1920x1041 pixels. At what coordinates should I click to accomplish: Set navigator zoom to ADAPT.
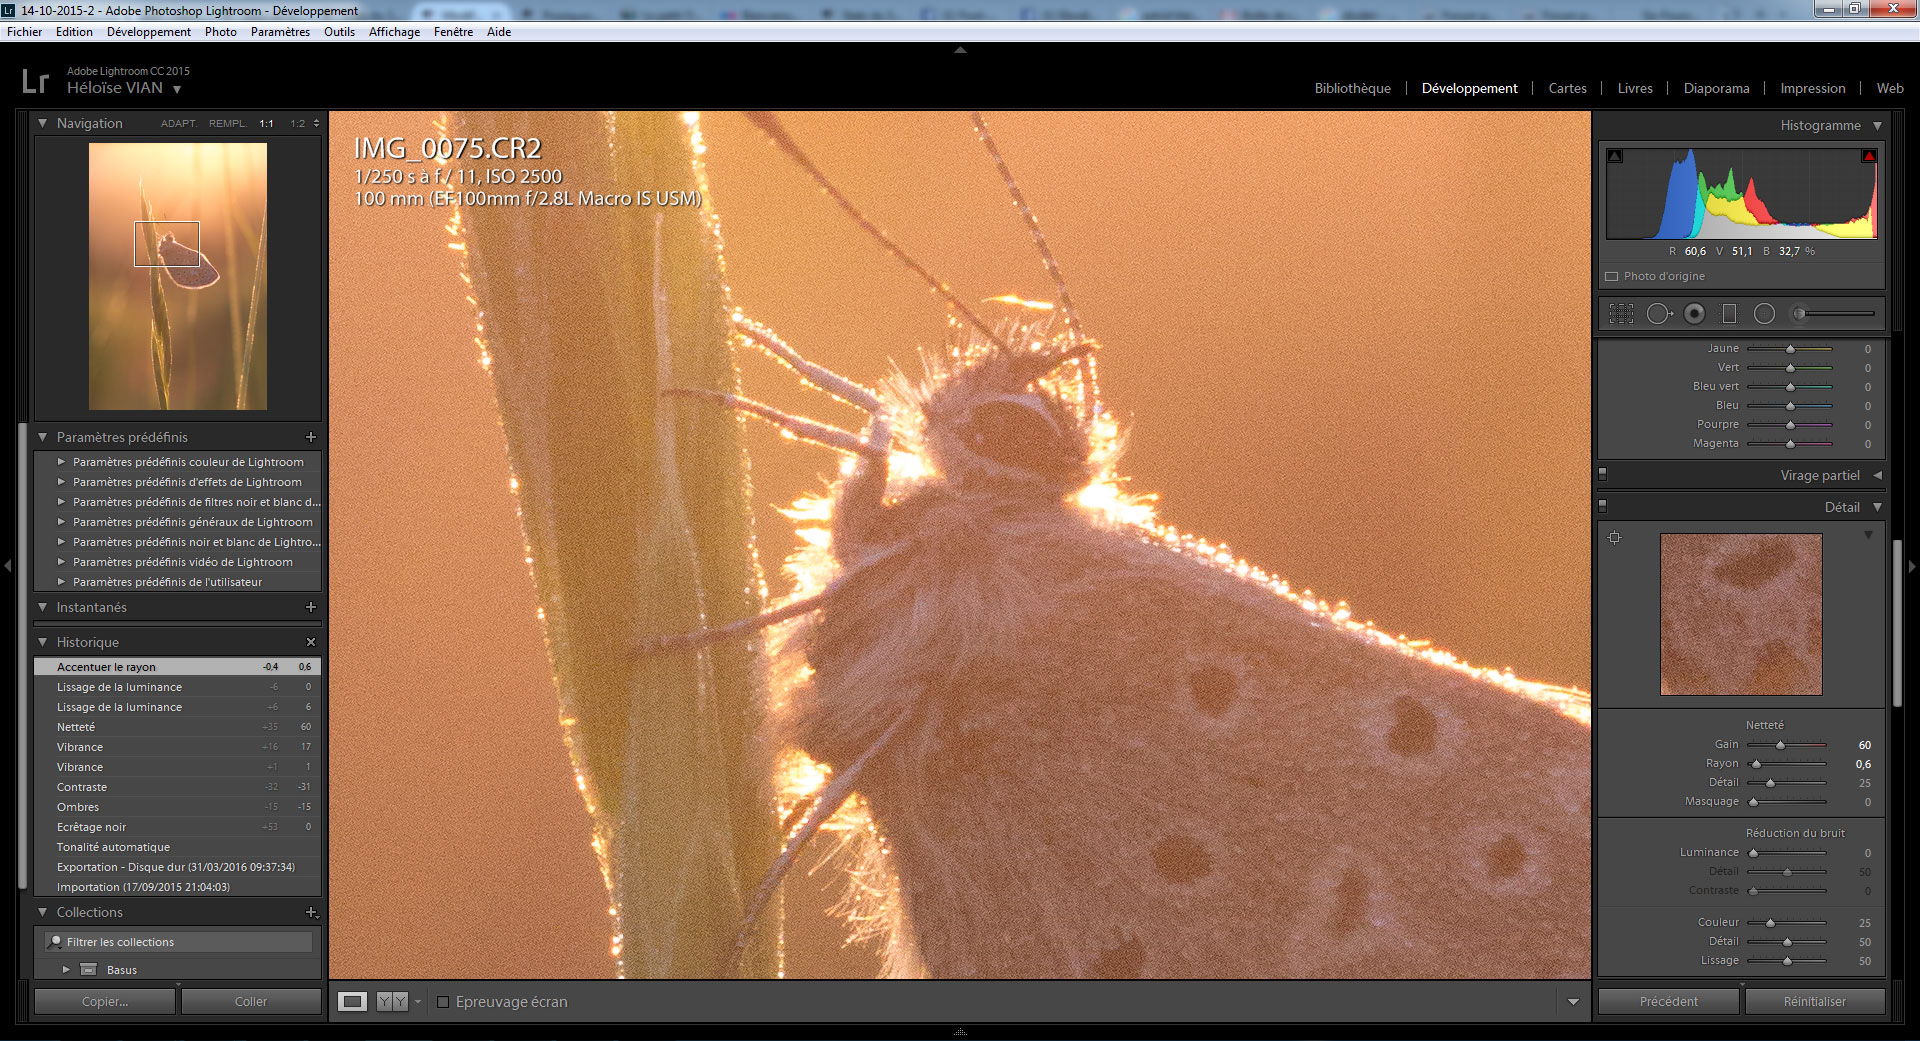click(178, 124)
